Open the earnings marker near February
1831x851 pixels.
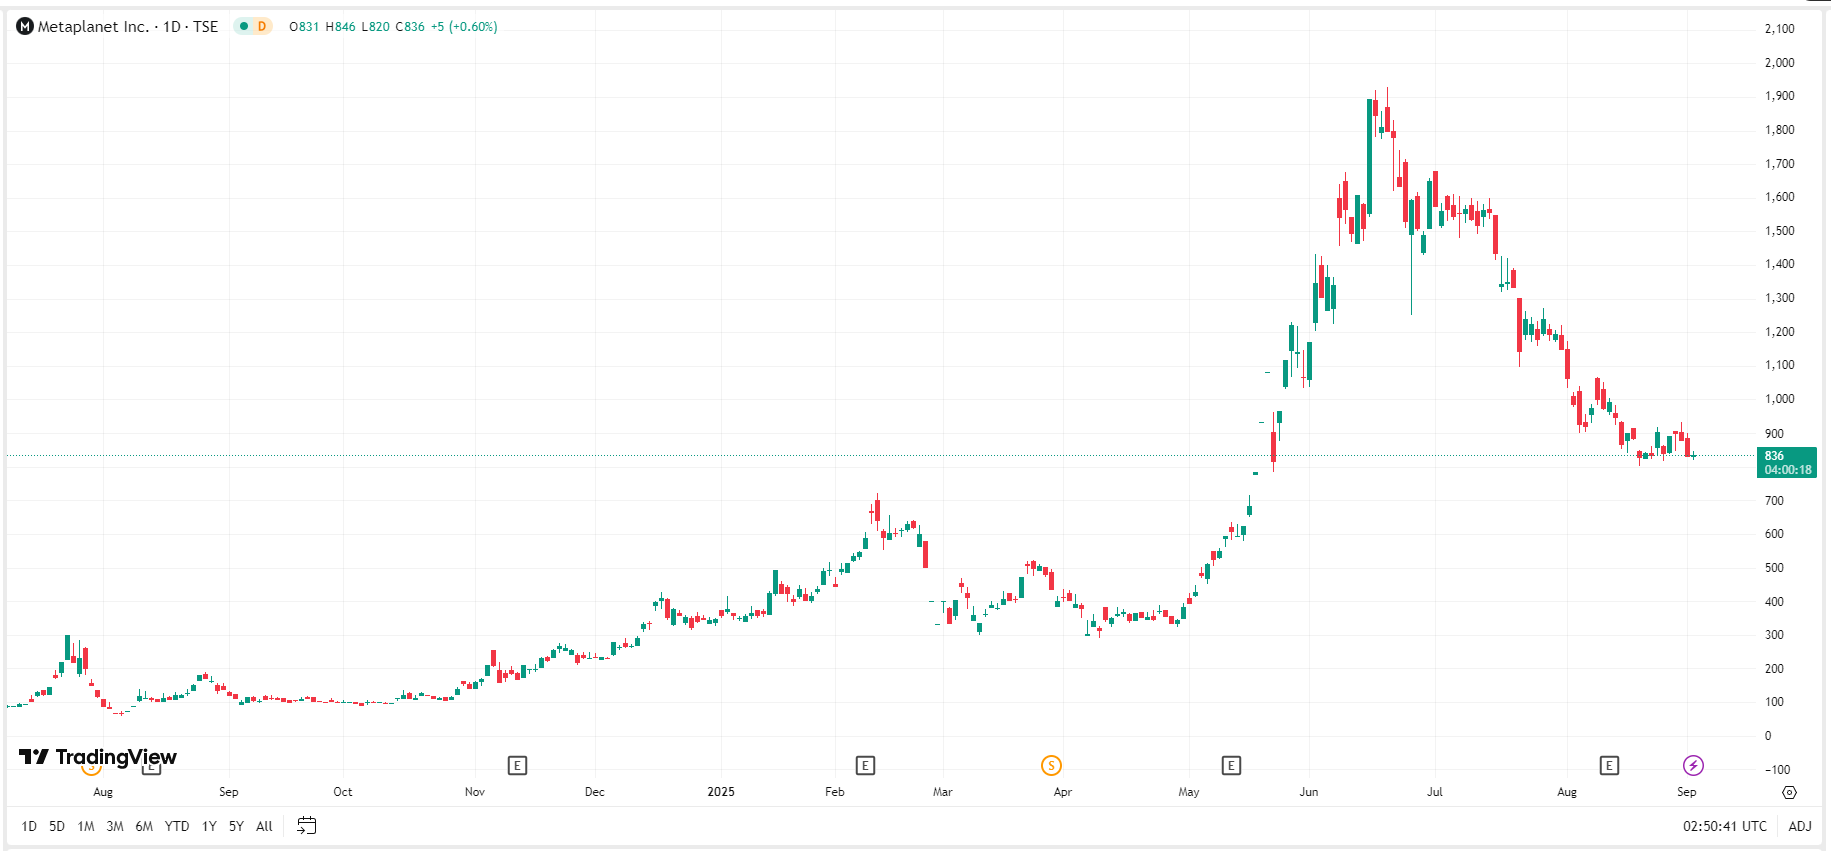[865, 766]
